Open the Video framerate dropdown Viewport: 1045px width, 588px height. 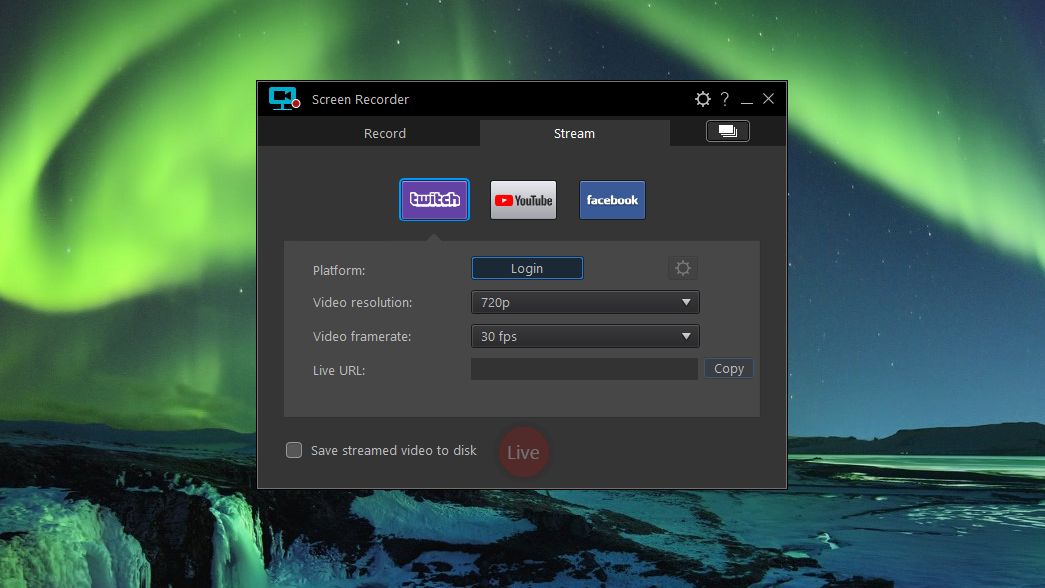coord(585,336)
